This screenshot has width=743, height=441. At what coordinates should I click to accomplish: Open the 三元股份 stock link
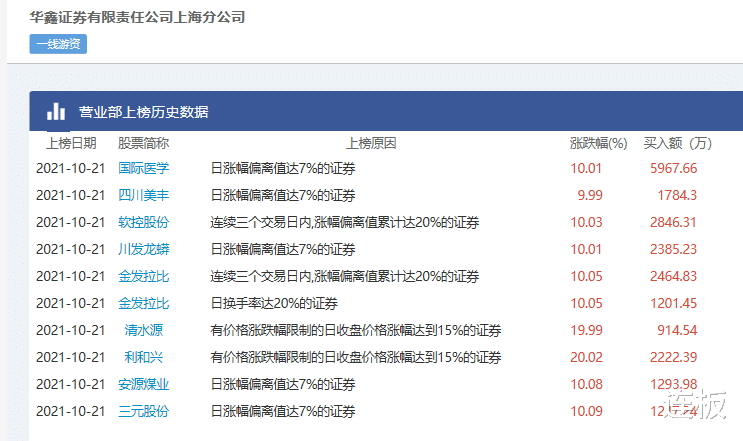point(144,411)
